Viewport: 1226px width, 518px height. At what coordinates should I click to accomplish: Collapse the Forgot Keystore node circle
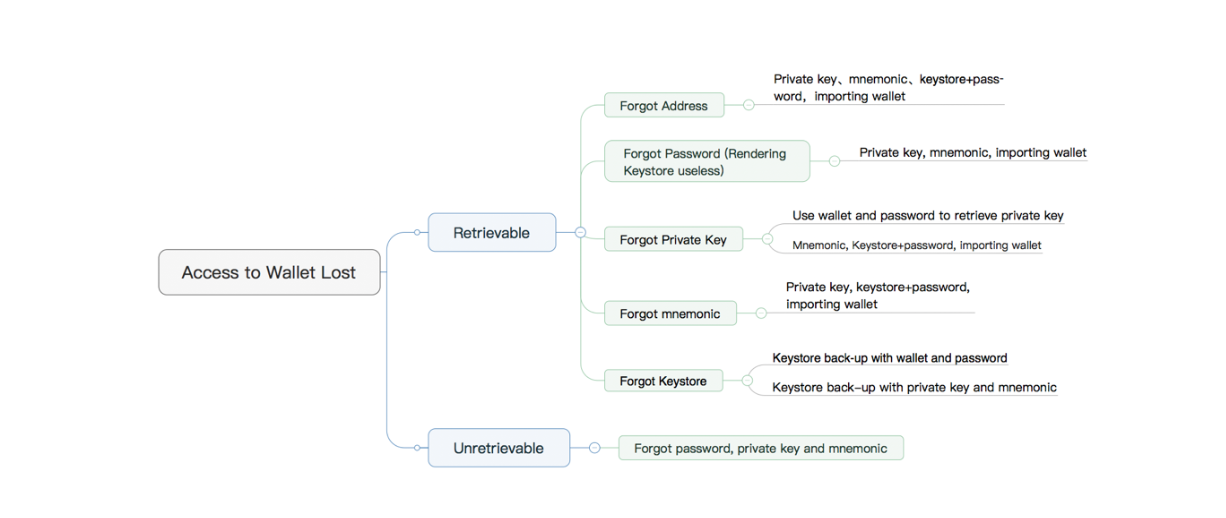(x=746, y=380)
